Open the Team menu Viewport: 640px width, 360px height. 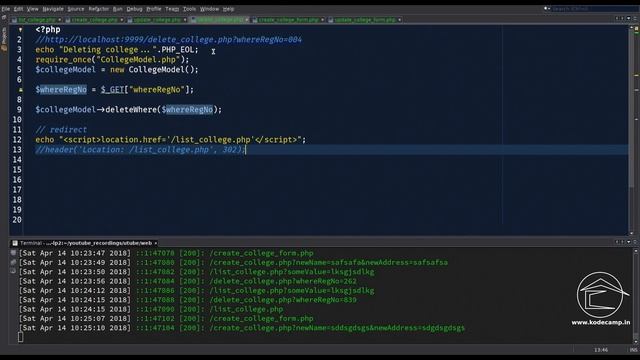click(x=172, y=9)
